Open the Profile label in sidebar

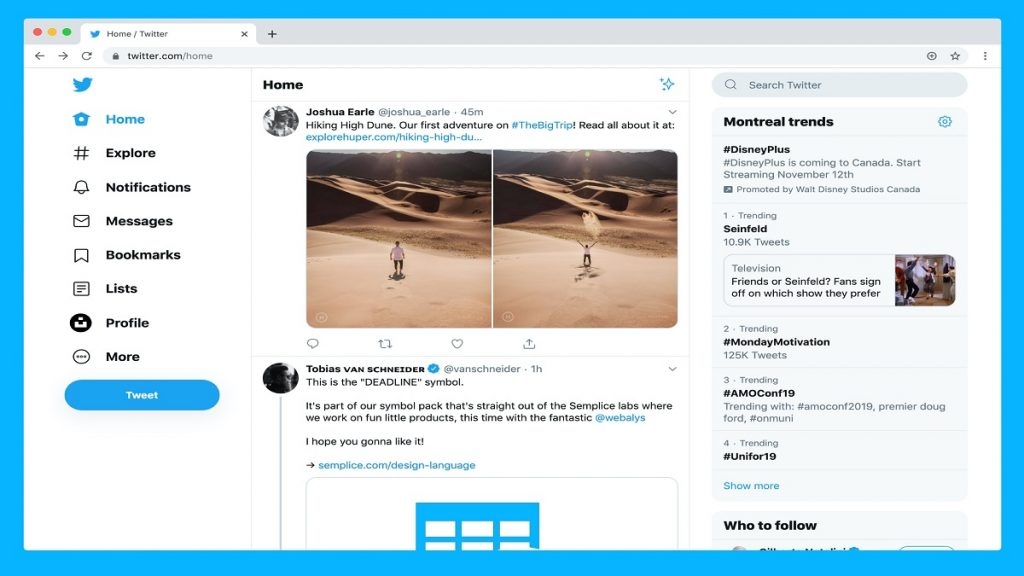coord(127,323)
